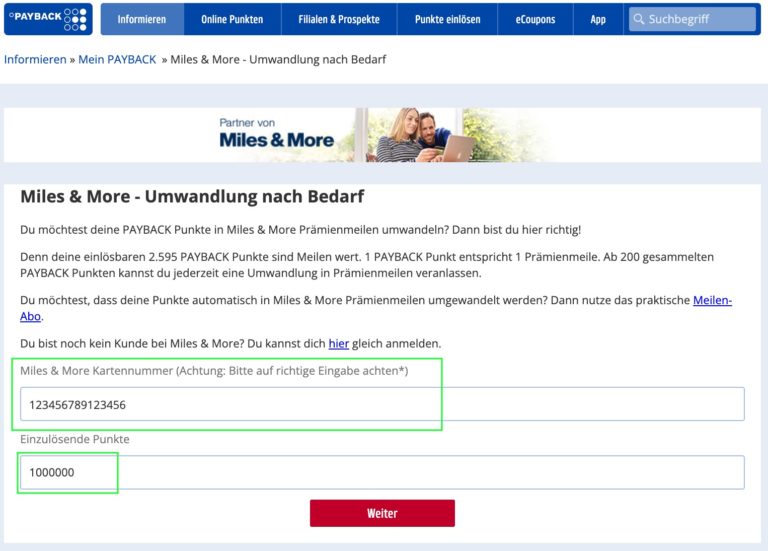This screenshot has height=551, width=768.
Task: Click the PAYBACK logo
Action: [47, 19]
